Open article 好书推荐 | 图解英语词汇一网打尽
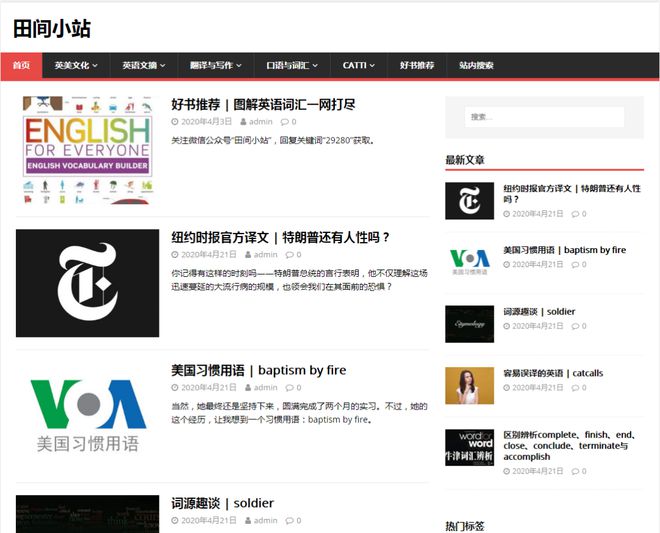660x533 pixels. click(x=263, y=104)
